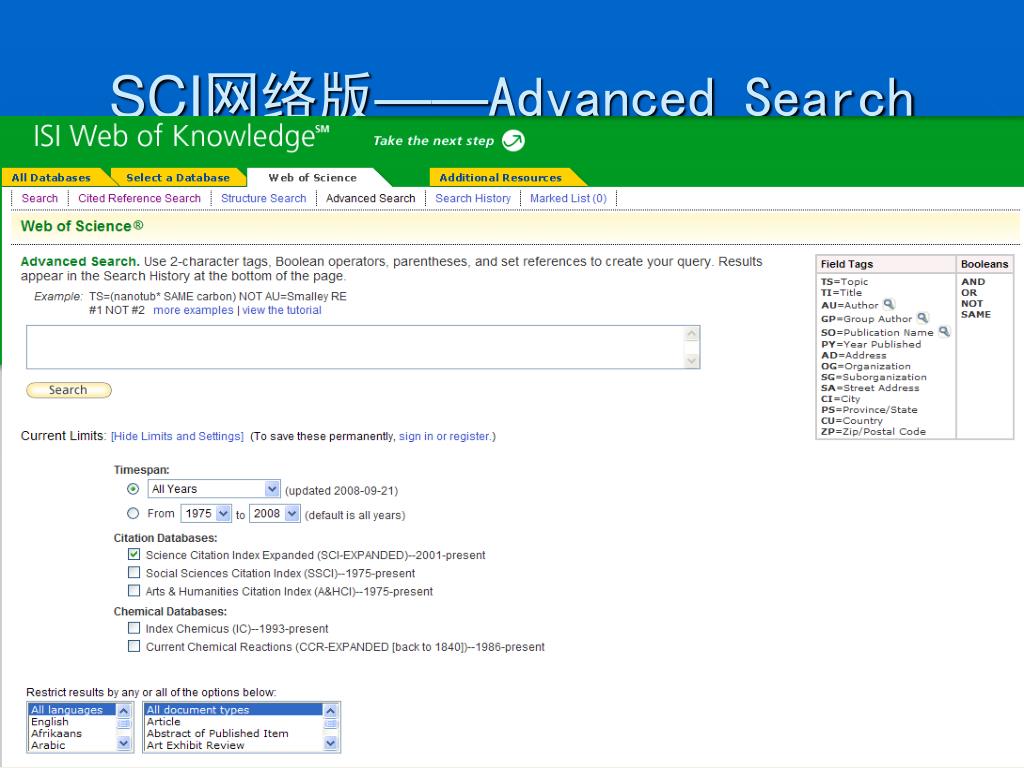Viewport: 1024px width, 768px height.
Task: Uncheck Science Citation Index Expanded checkbox
Action: [134, 554]
